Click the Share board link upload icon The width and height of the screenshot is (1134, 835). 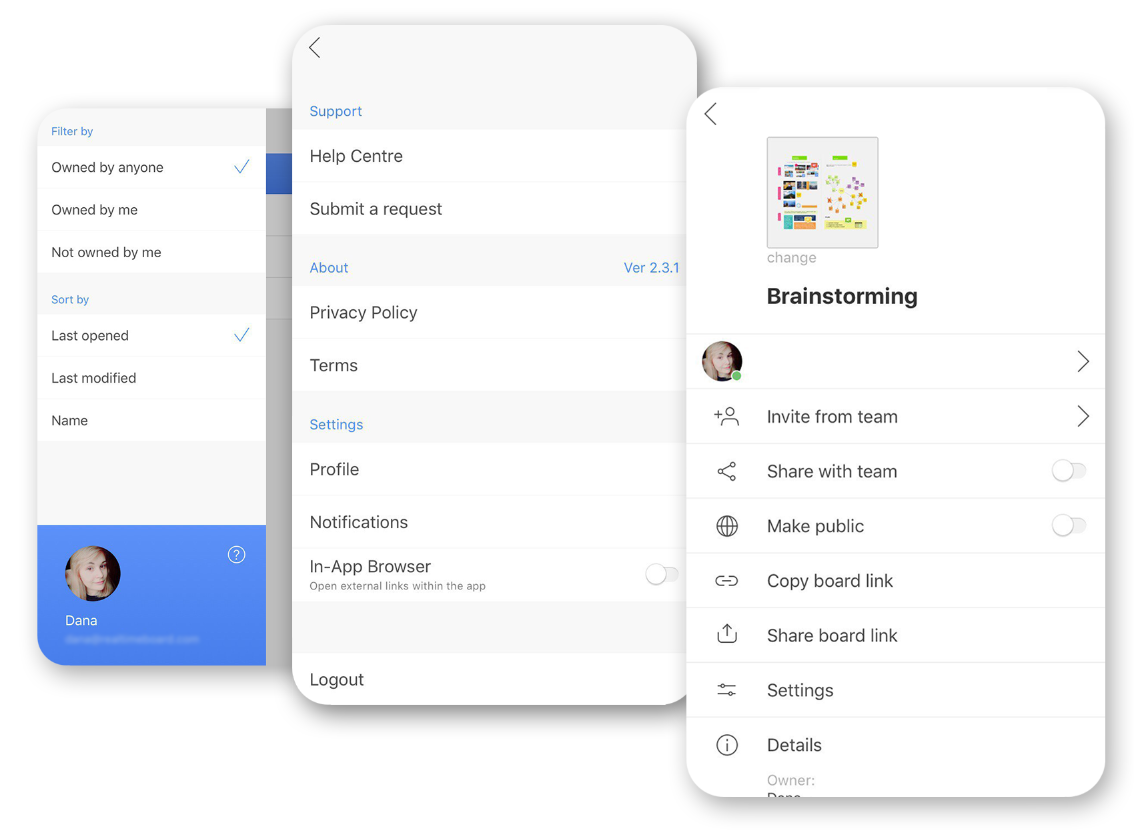tap(727, 635)
